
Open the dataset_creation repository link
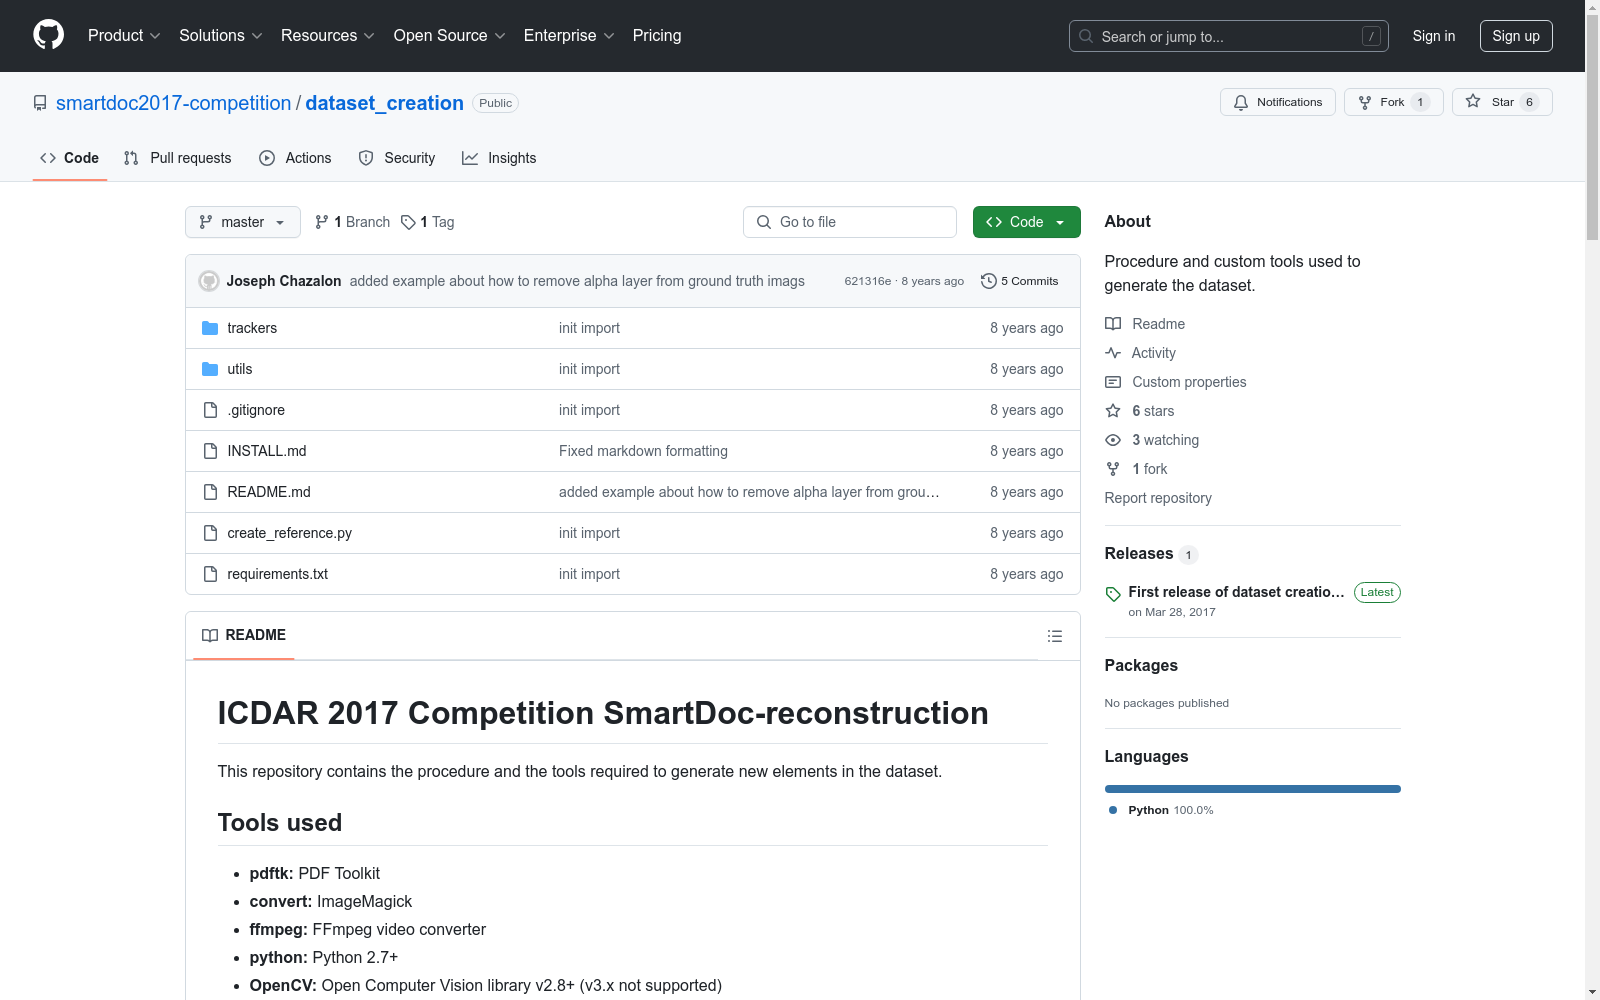[384, 103]
